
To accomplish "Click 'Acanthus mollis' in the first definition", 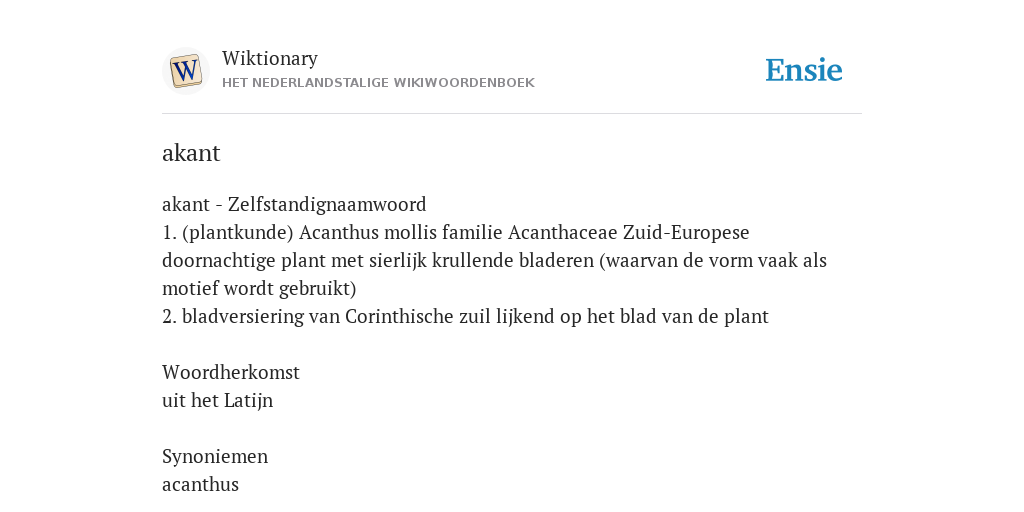I will pyautogui.click(x=368, y=232).
